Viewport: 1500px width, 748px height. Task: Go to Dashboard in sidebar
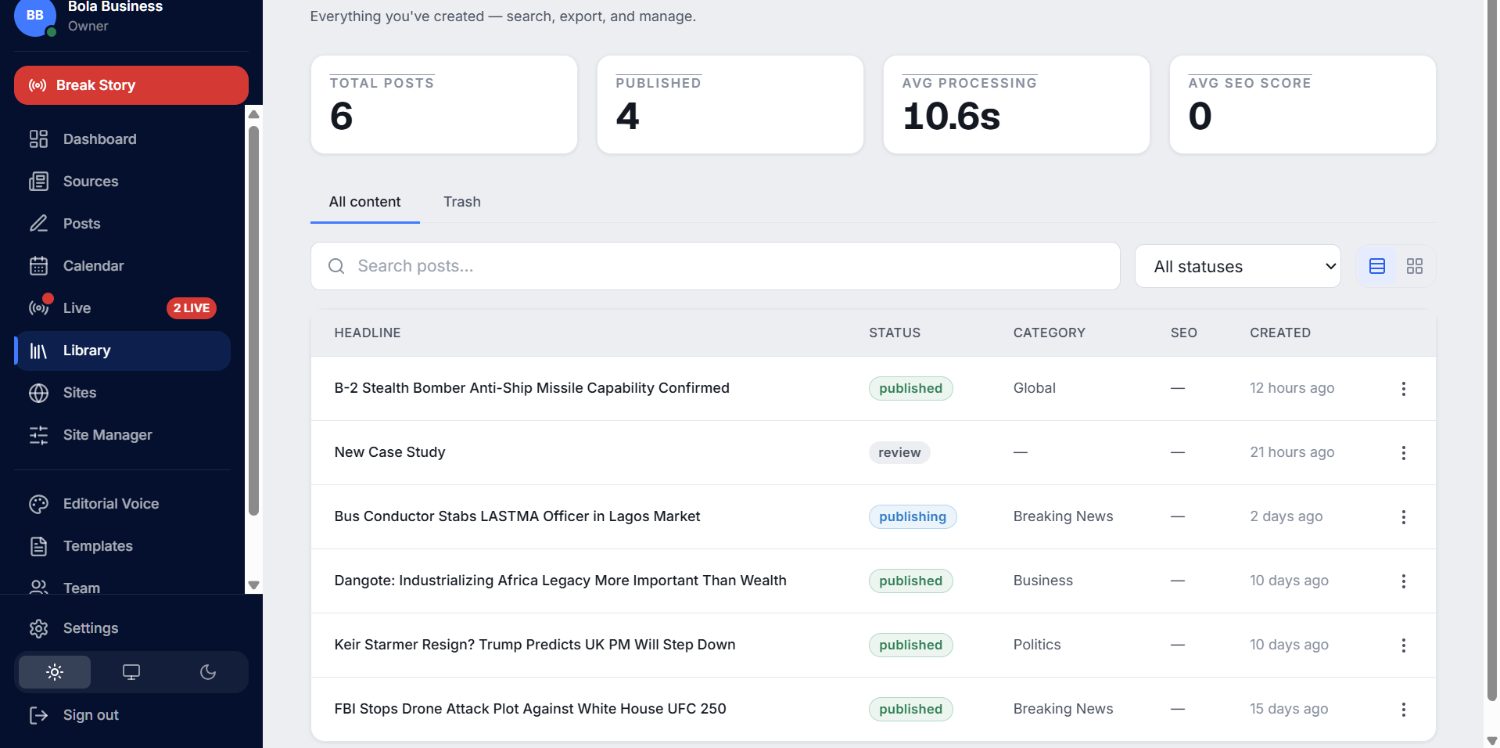tap(122, 139)
